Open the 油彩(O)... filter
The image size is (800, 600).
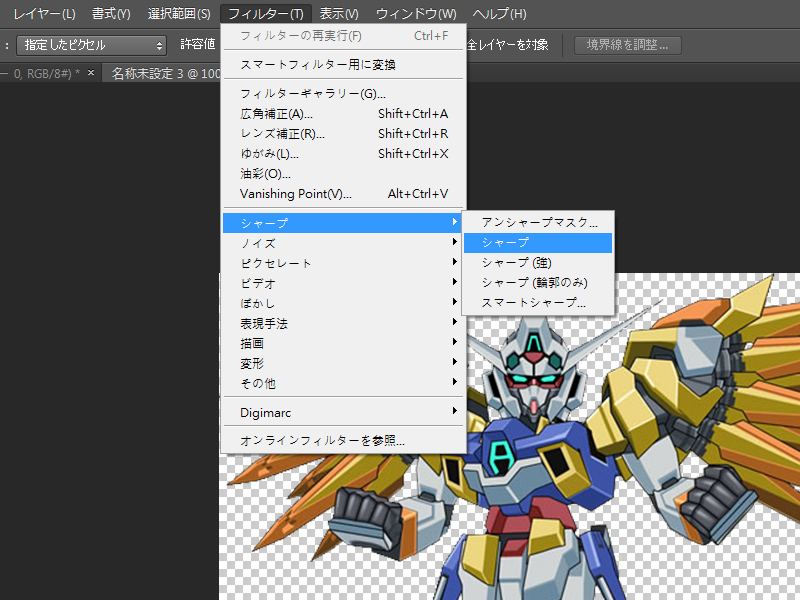[343, 173]
